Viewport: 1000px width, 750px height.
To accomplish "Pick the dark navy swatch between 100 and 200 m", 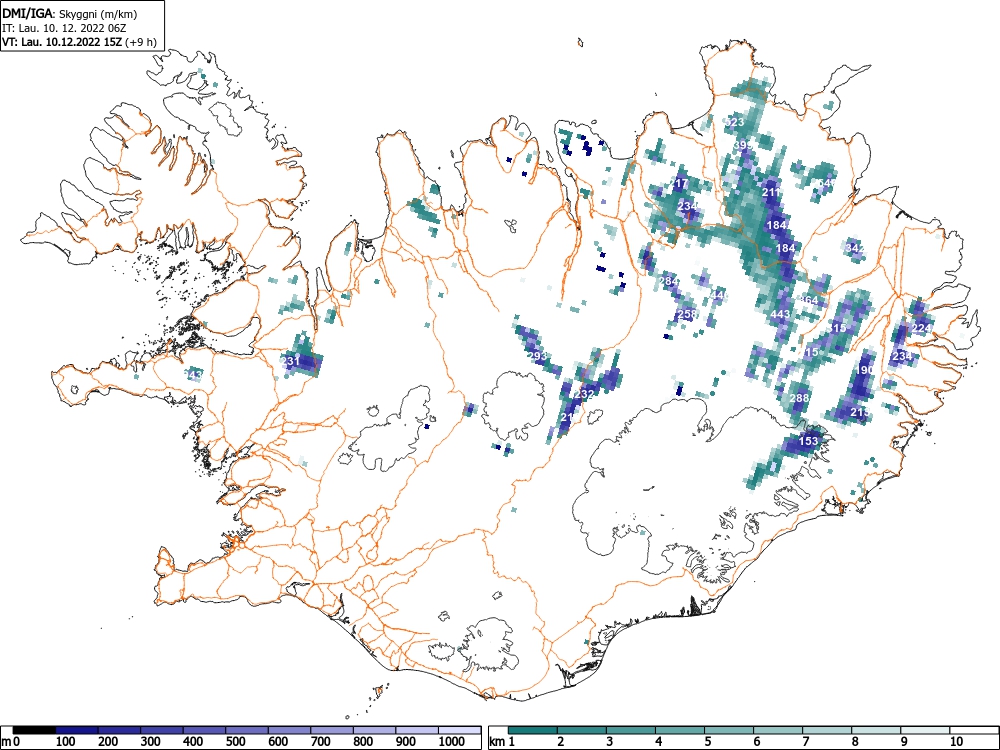I will (x=77, y=730).
